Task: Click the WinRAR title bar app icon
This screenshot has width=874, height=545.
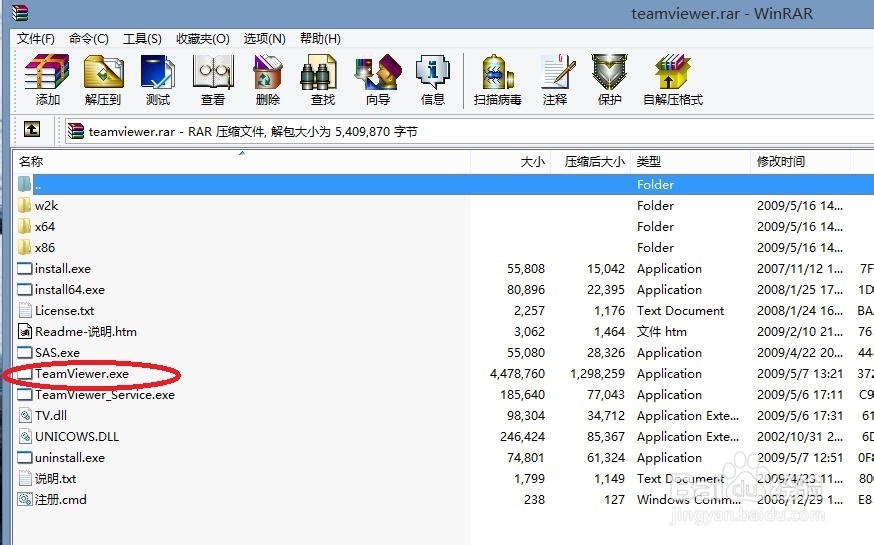Action: coord(20,12)
